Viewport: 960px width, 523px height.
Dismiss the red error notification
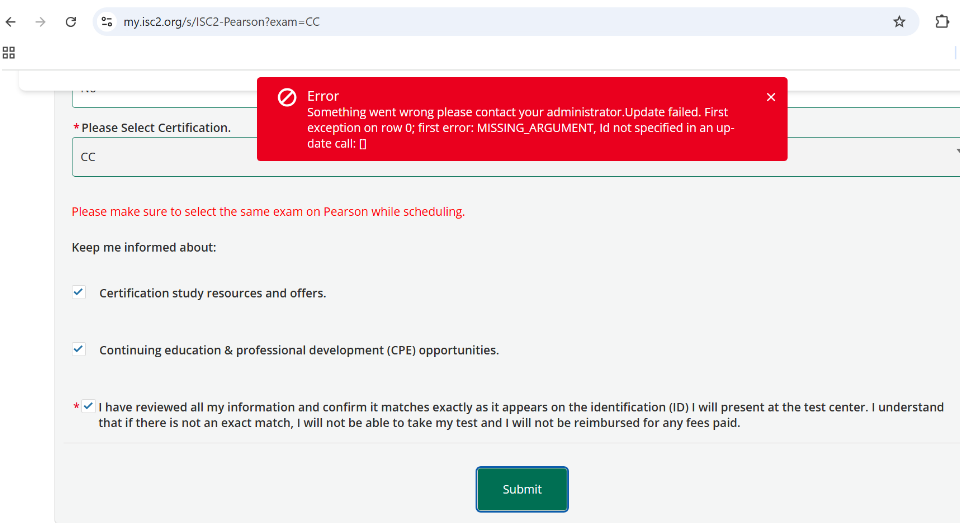click(771, 97)
